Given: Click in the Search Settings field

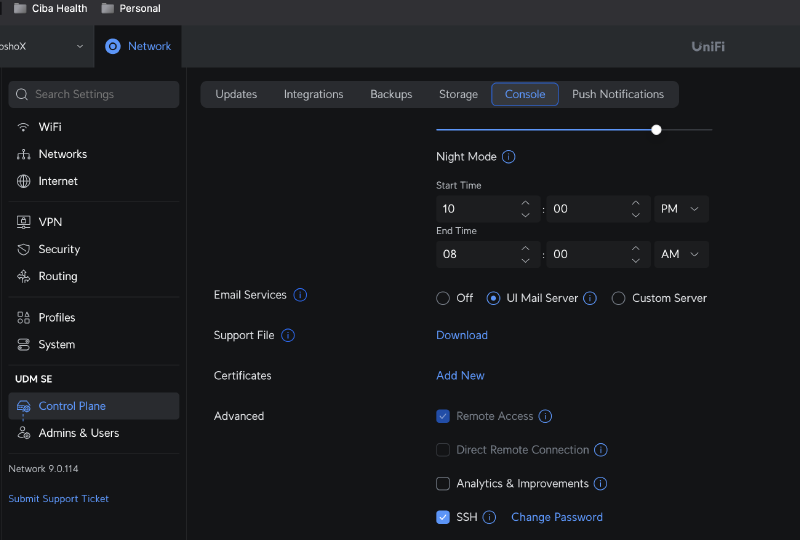Looking at the screenshot, I should click(x=94, y=94).
